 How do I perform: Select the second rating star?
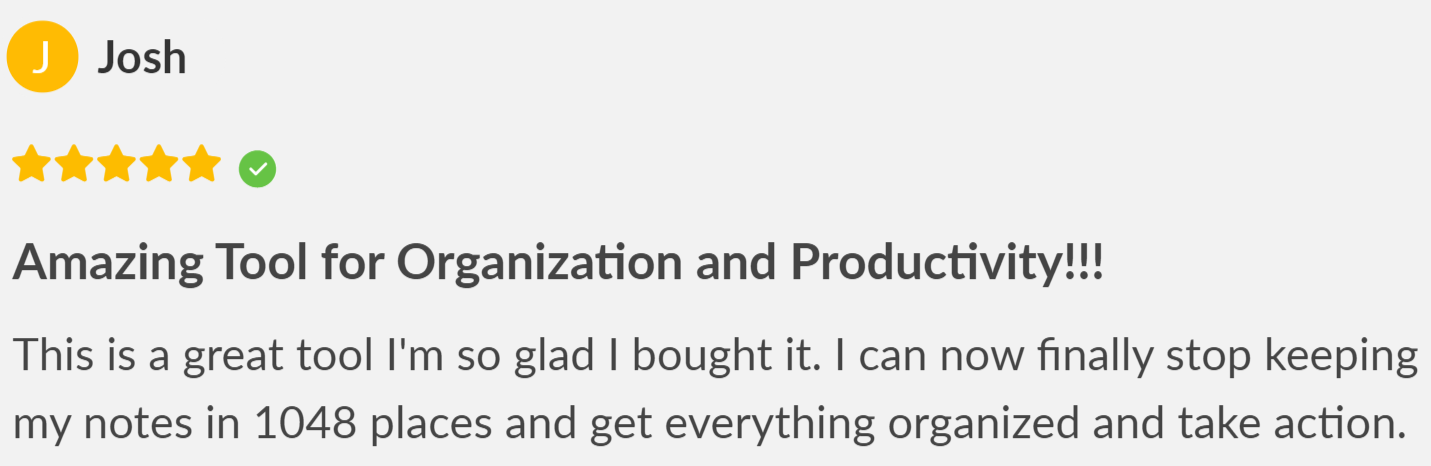(74, 164)
